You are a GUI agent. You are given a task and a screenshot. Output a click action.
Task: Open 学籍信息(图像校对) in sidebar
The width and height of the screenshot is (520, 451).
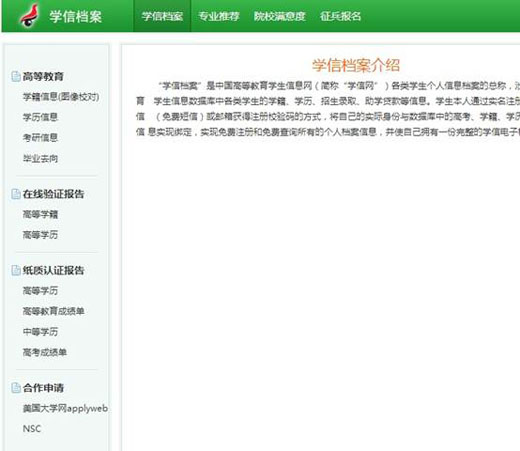(x=61, y=97)
